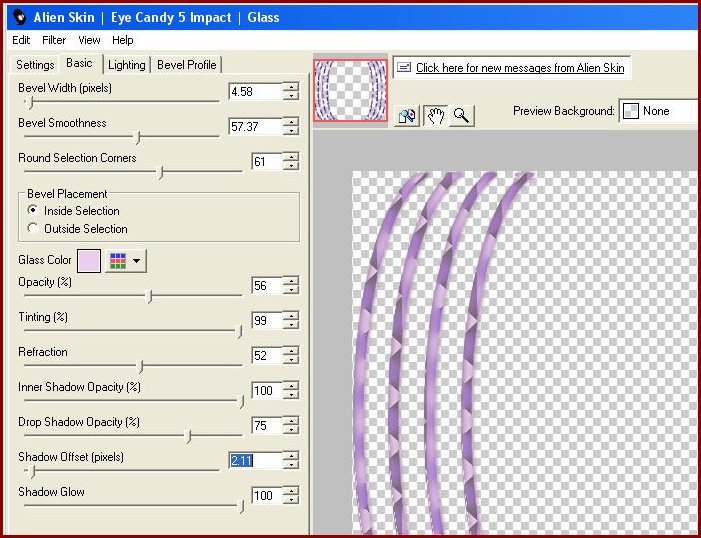This screenshot has width=701, height=538.
Task: Decrease Bevel Smoothness with down spinner
Action: [x=291, y=131]
